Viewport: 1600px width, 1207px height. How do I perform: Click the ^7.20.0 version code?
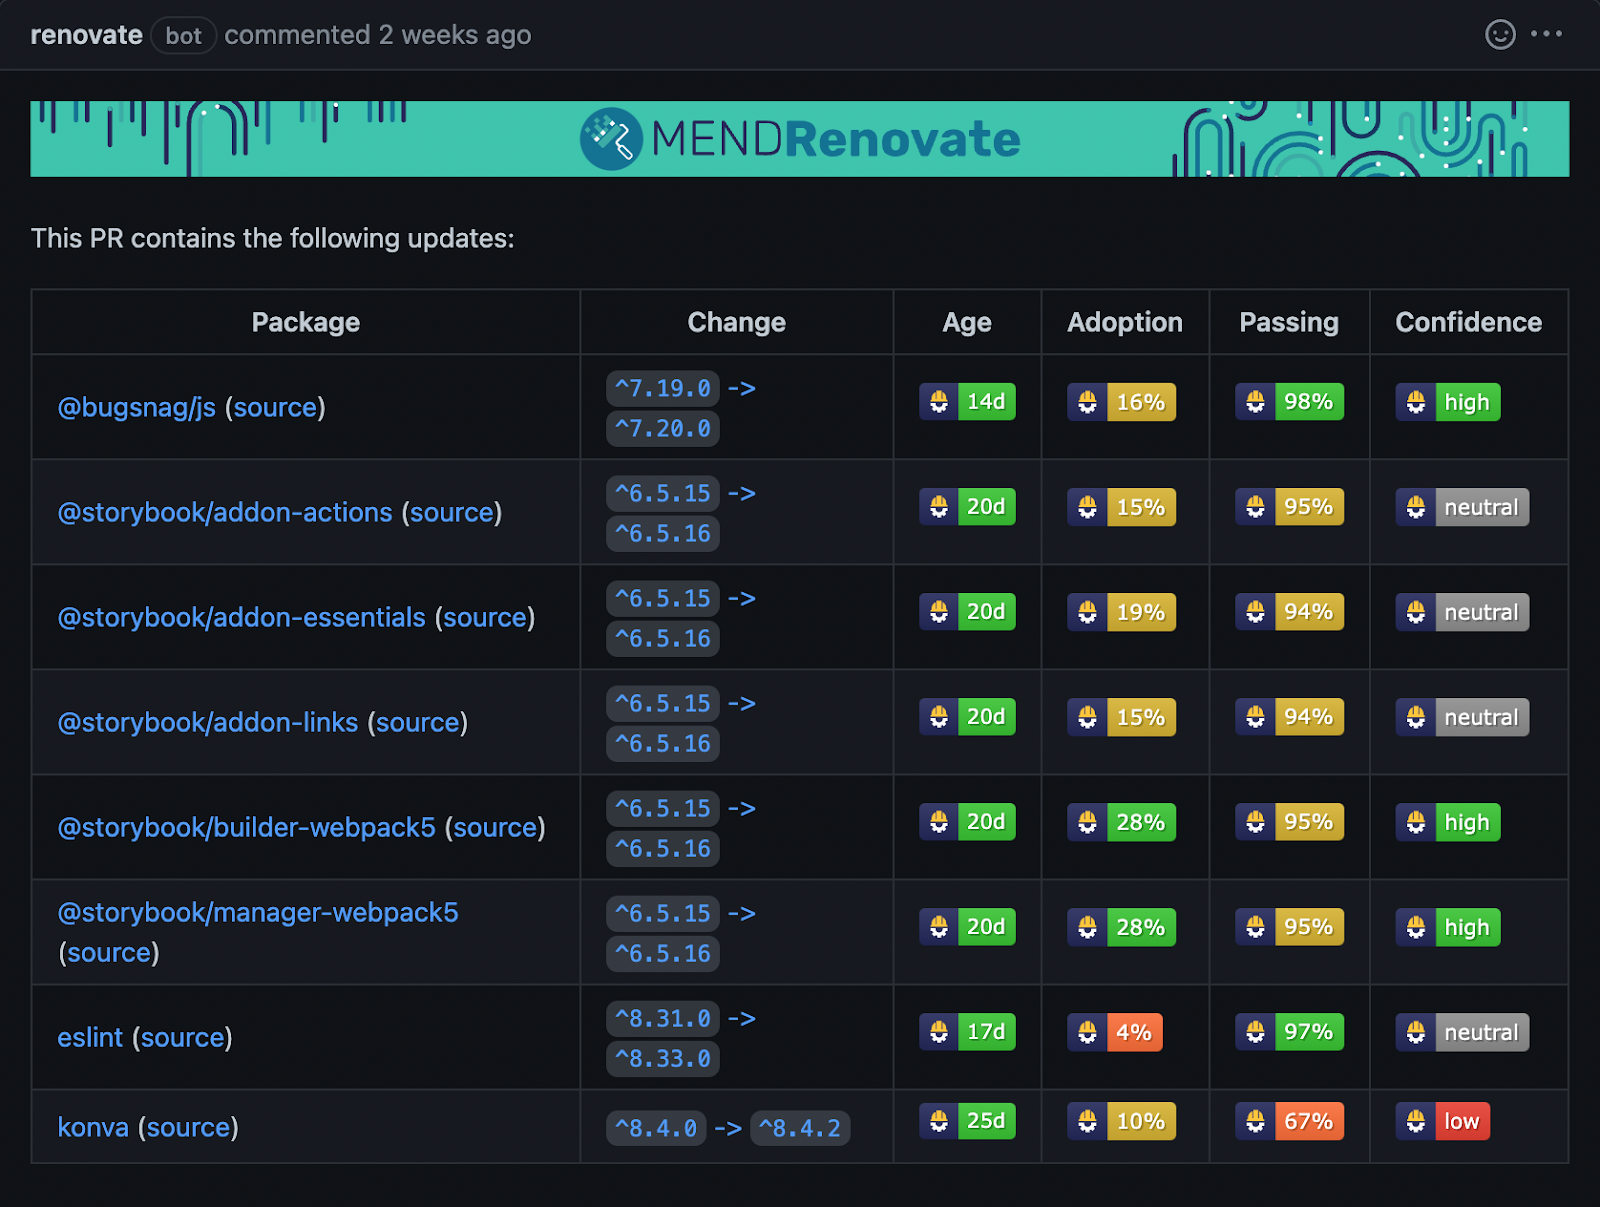point(662,428)
